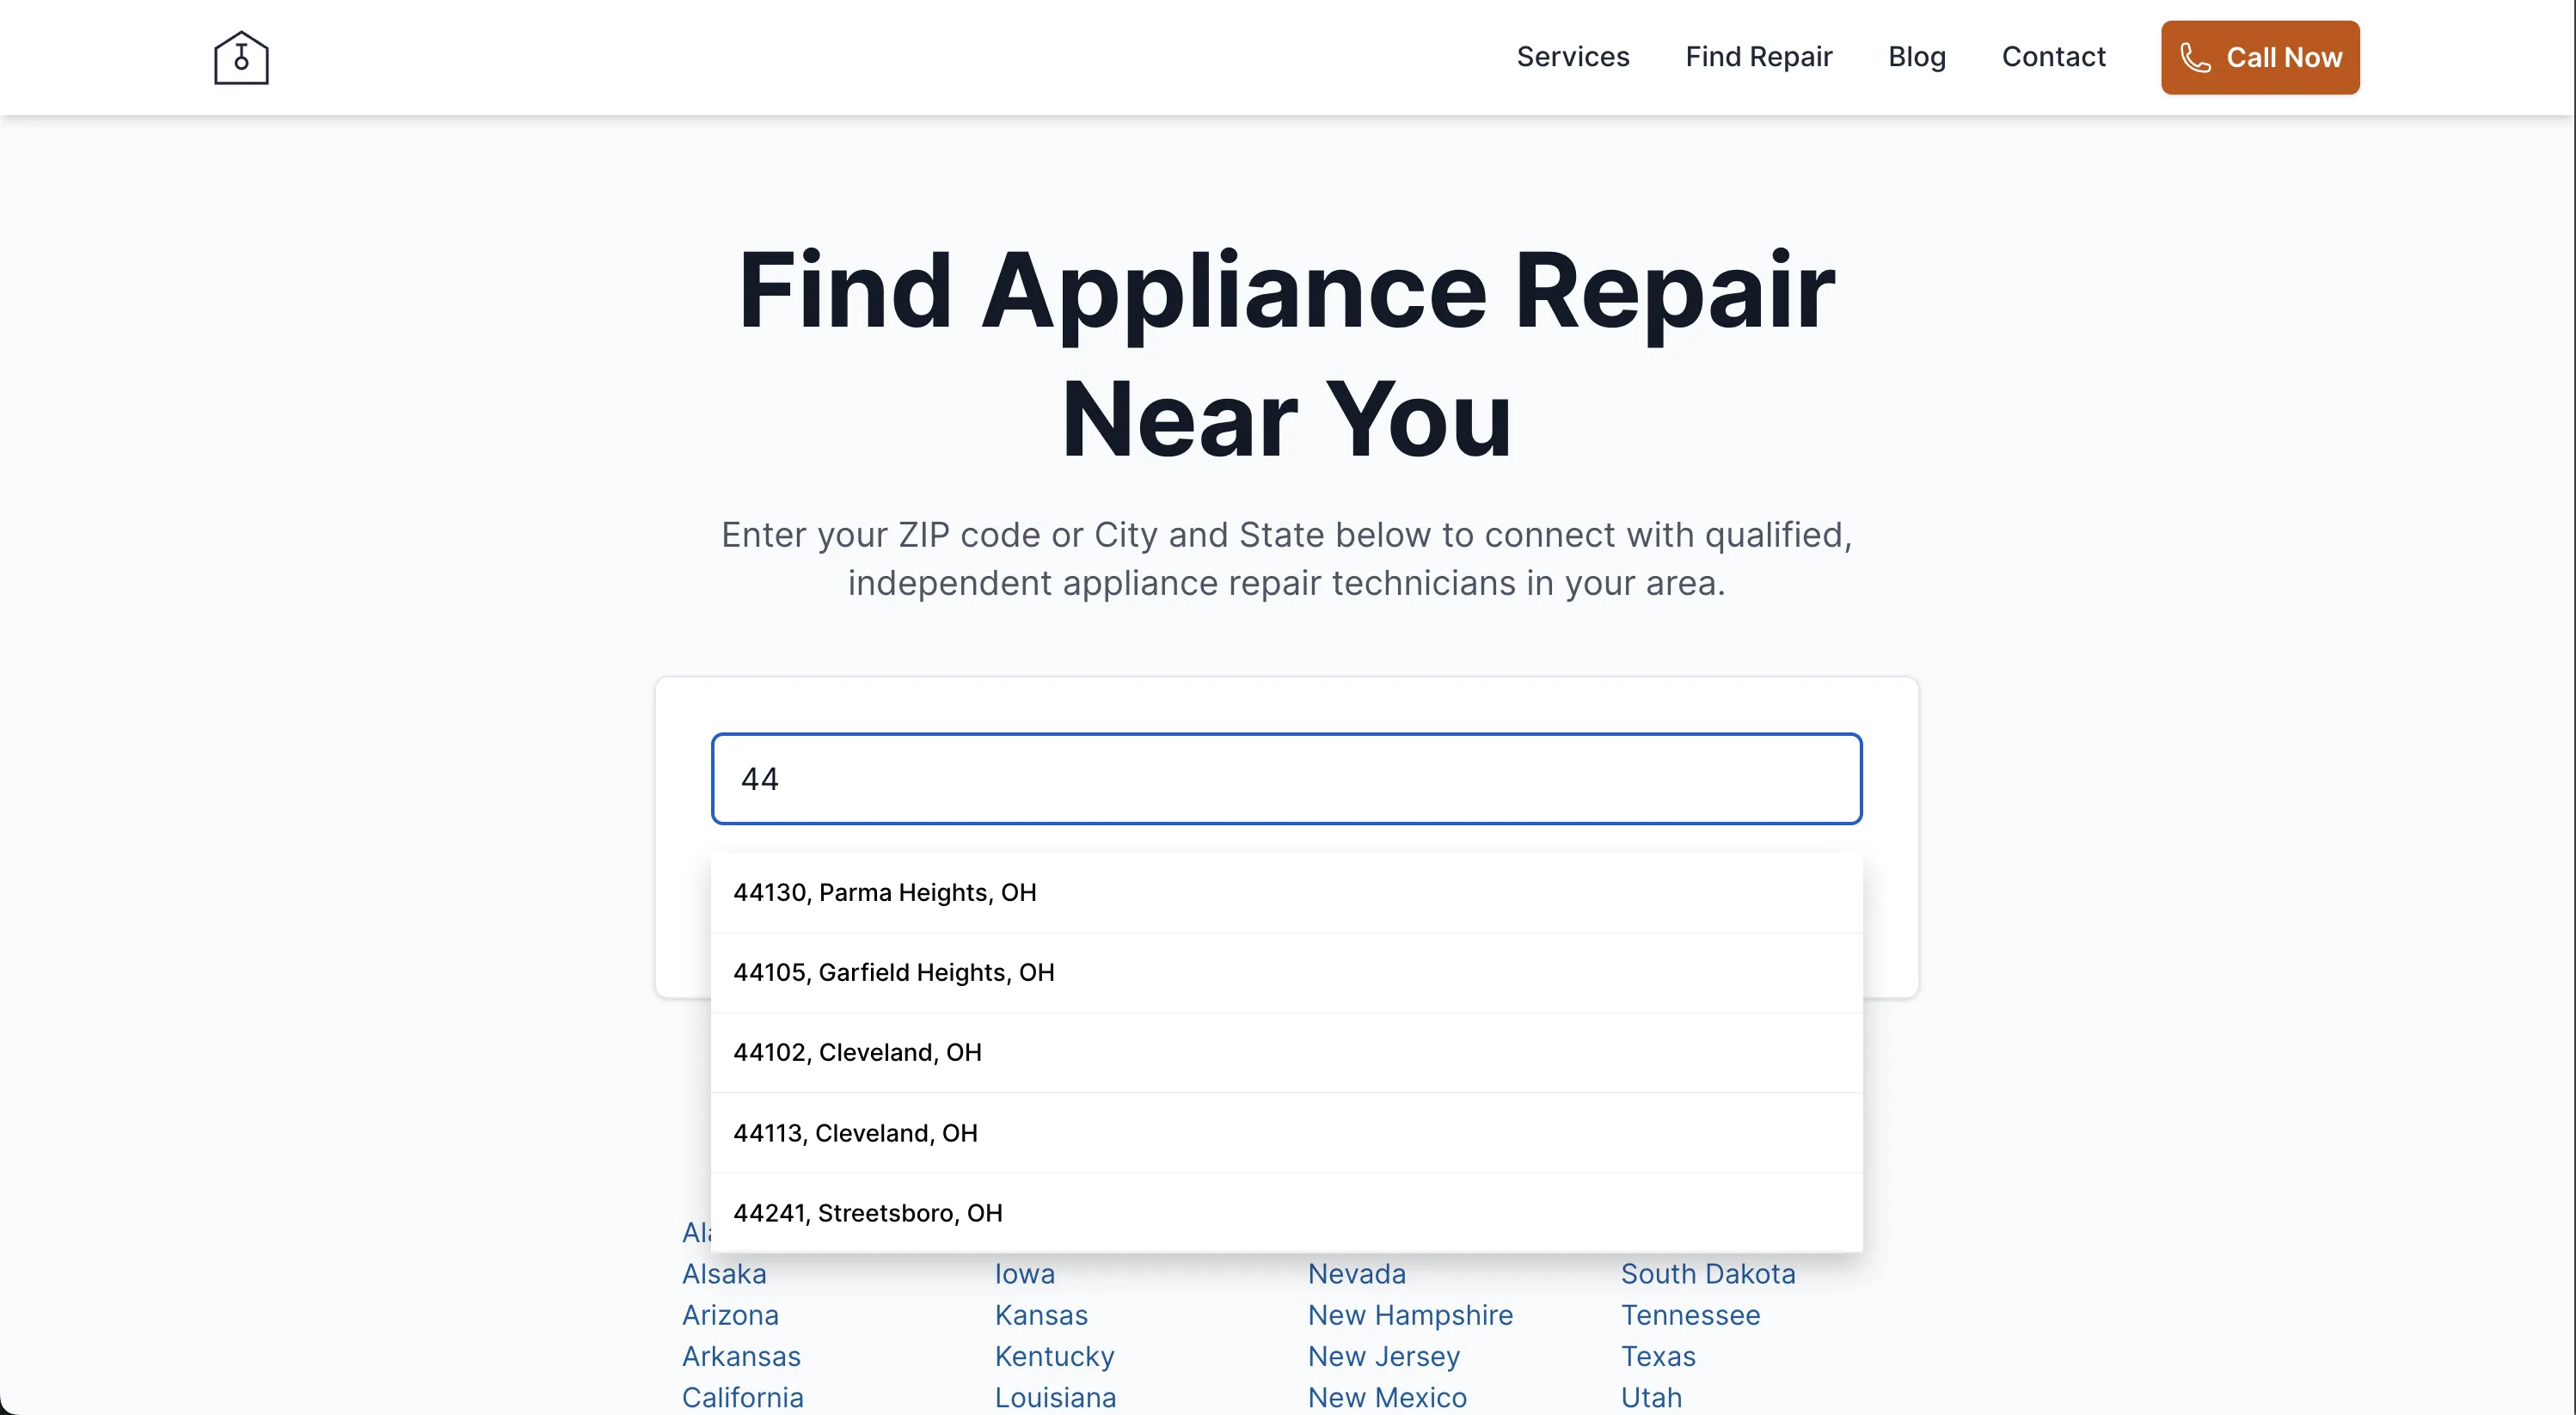Open the Blog nav link
This screenshot has width=2576, height=1415.
(1916, 57)
